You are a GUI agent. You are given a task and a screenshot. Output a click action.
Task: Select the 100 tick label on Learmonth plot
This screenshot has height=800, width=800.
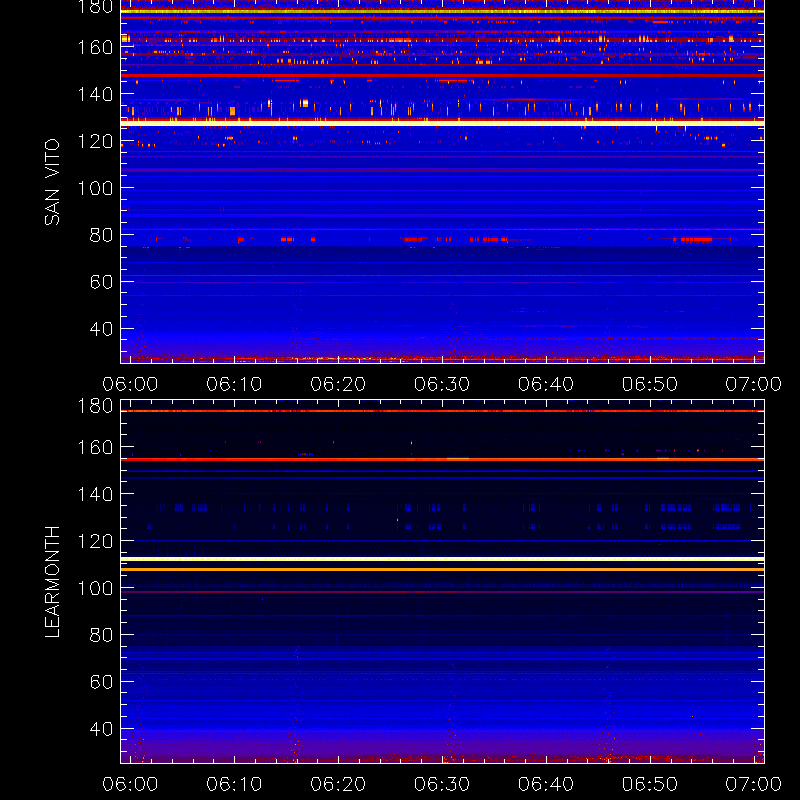95,588
